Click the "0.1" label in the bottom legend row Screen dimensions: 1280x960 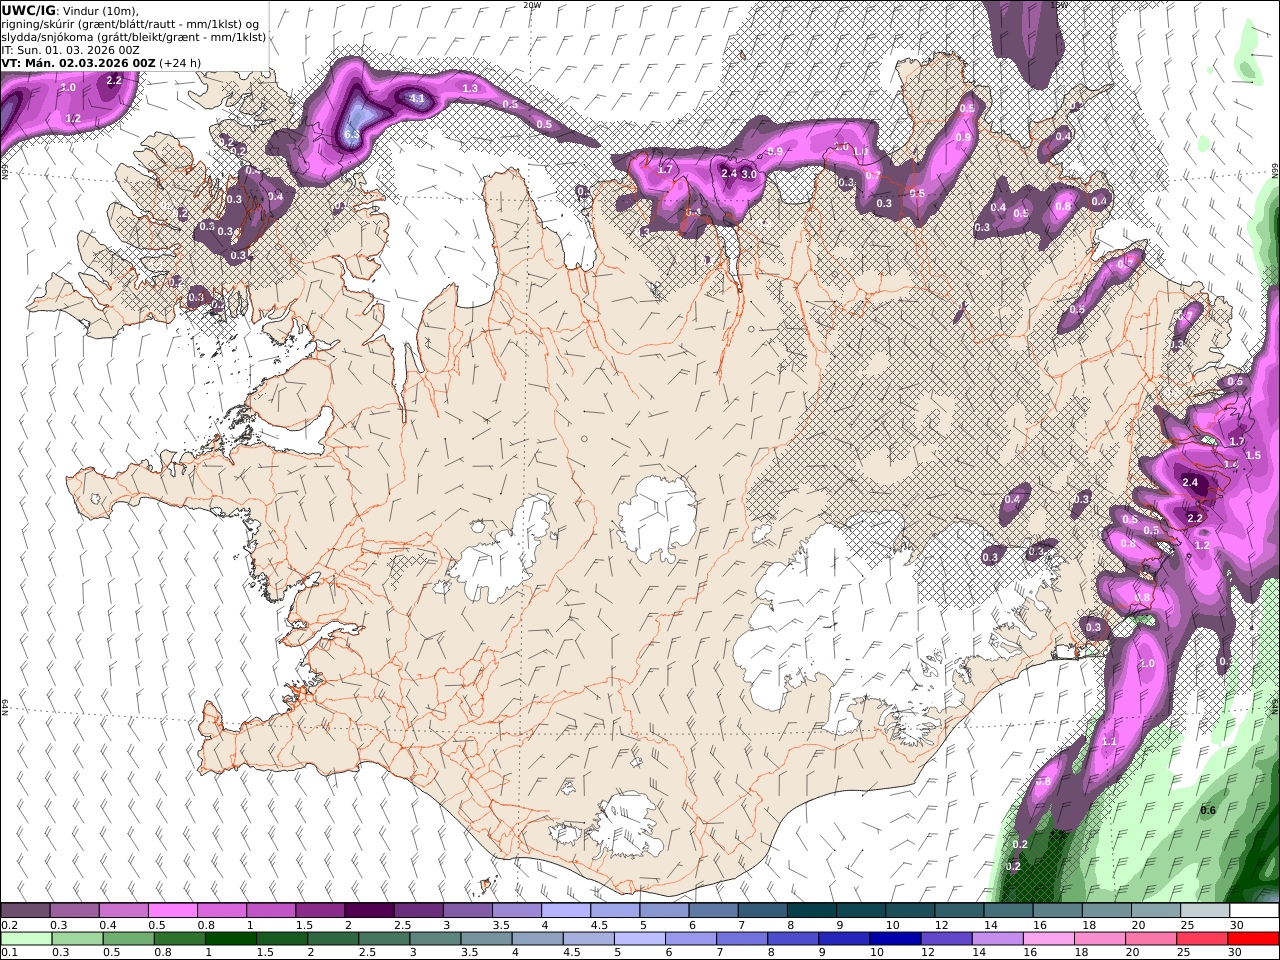click(x=9, y=953)
